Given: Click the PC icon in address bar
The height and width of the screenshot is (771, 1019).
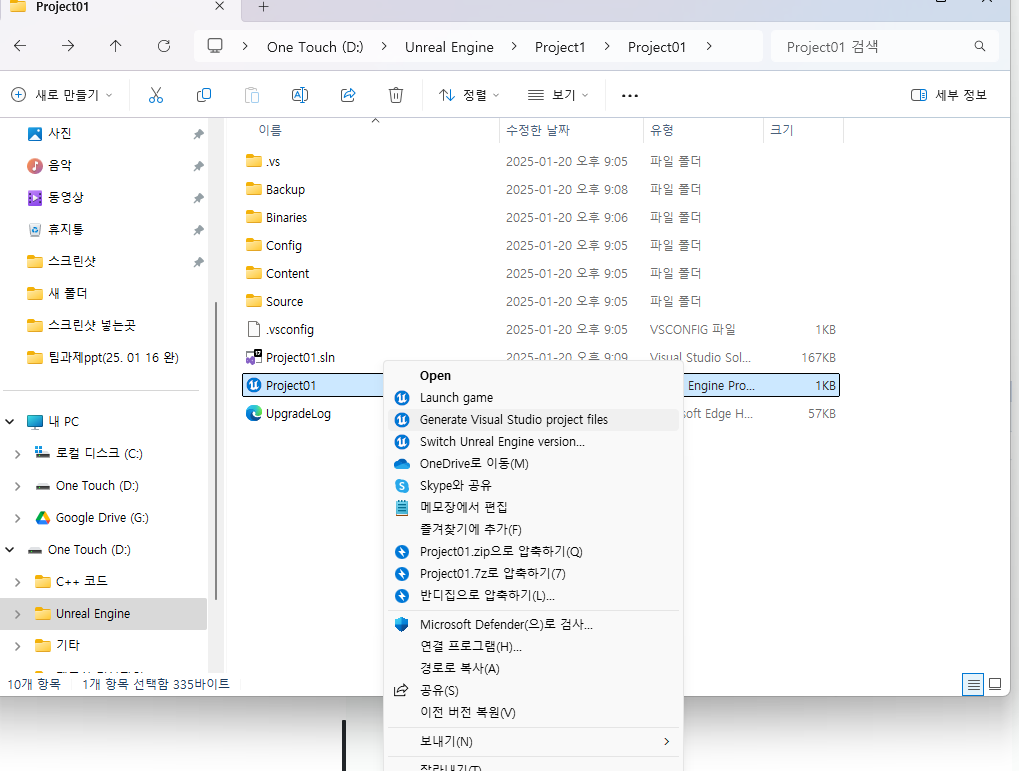Looking at the screenshot, I should click(214, 46).
